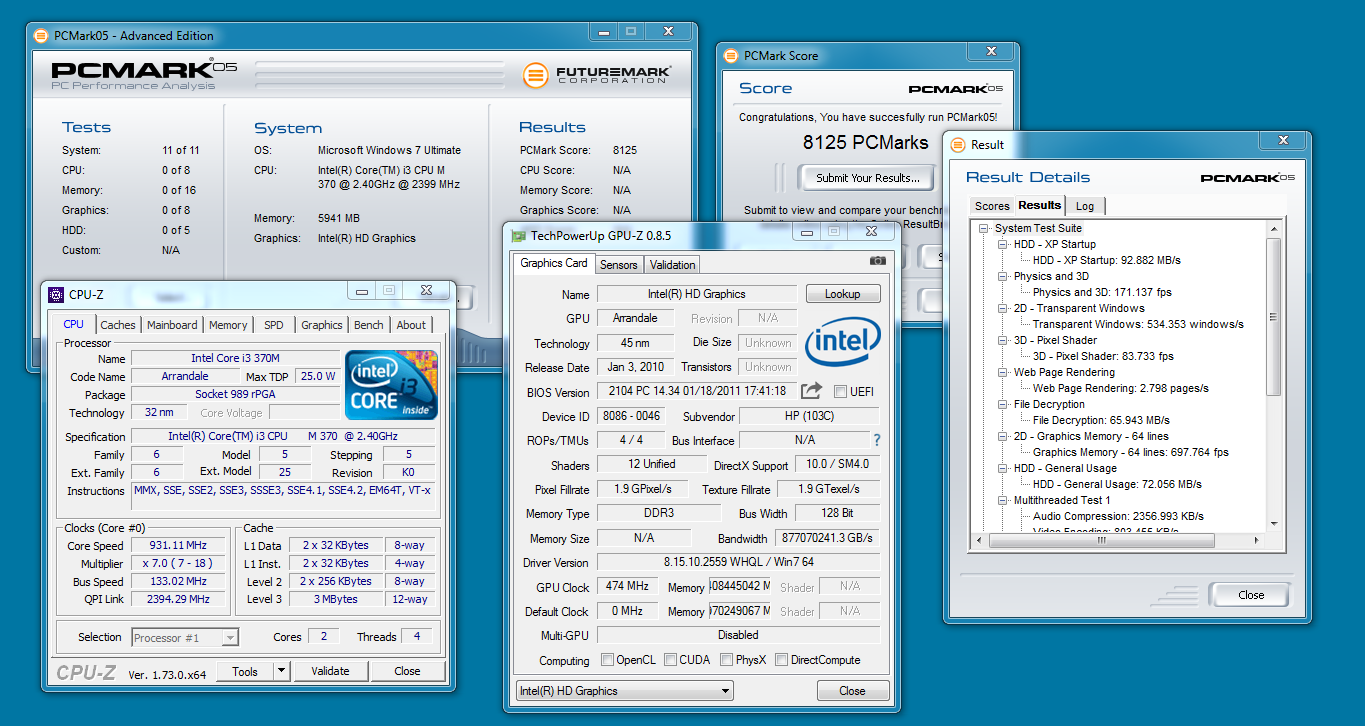Check the OpenCL computing checkbox
The height and width of the screenshot is (726, 1365).
point(608,660)
